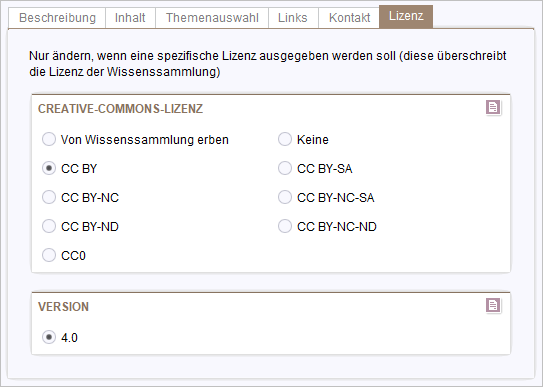Choose the CC BY-NC-SA license option
Image resolution: width=543 pixels, height=387 pixels.
point(285,197)
